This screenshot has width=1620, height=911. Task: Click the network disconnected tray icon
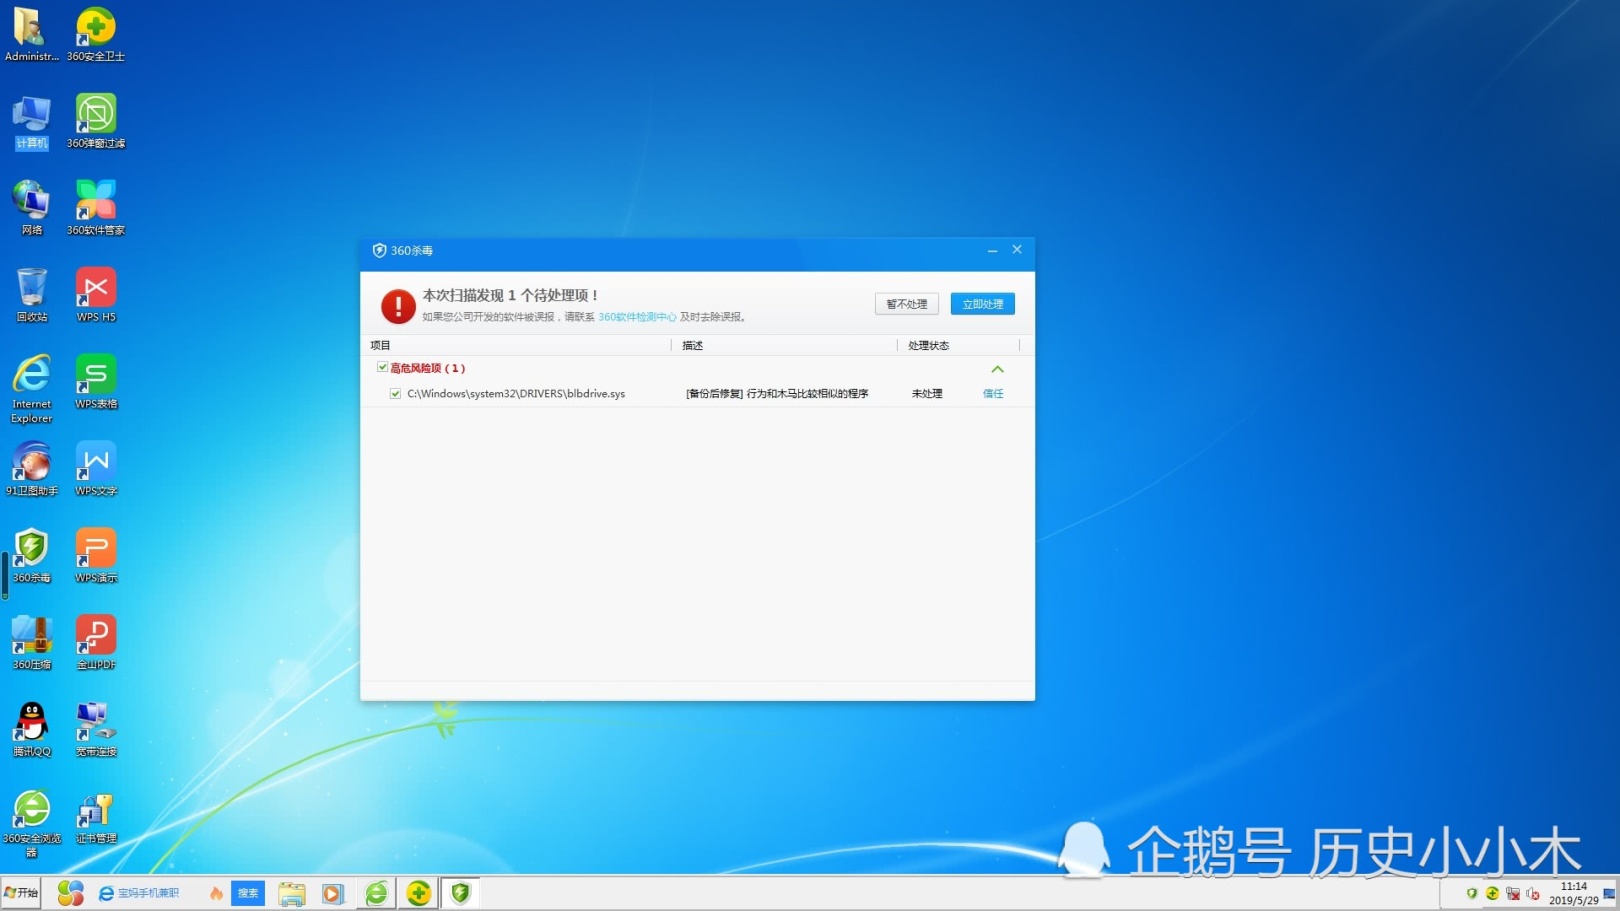[1513, 893]
